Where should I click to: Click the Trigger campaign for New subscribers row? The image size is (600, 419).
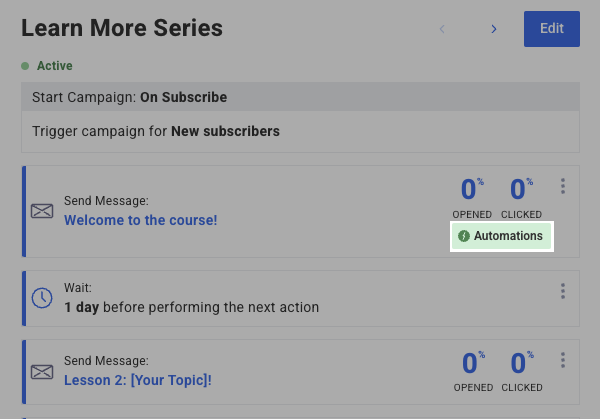coord(156,130)
